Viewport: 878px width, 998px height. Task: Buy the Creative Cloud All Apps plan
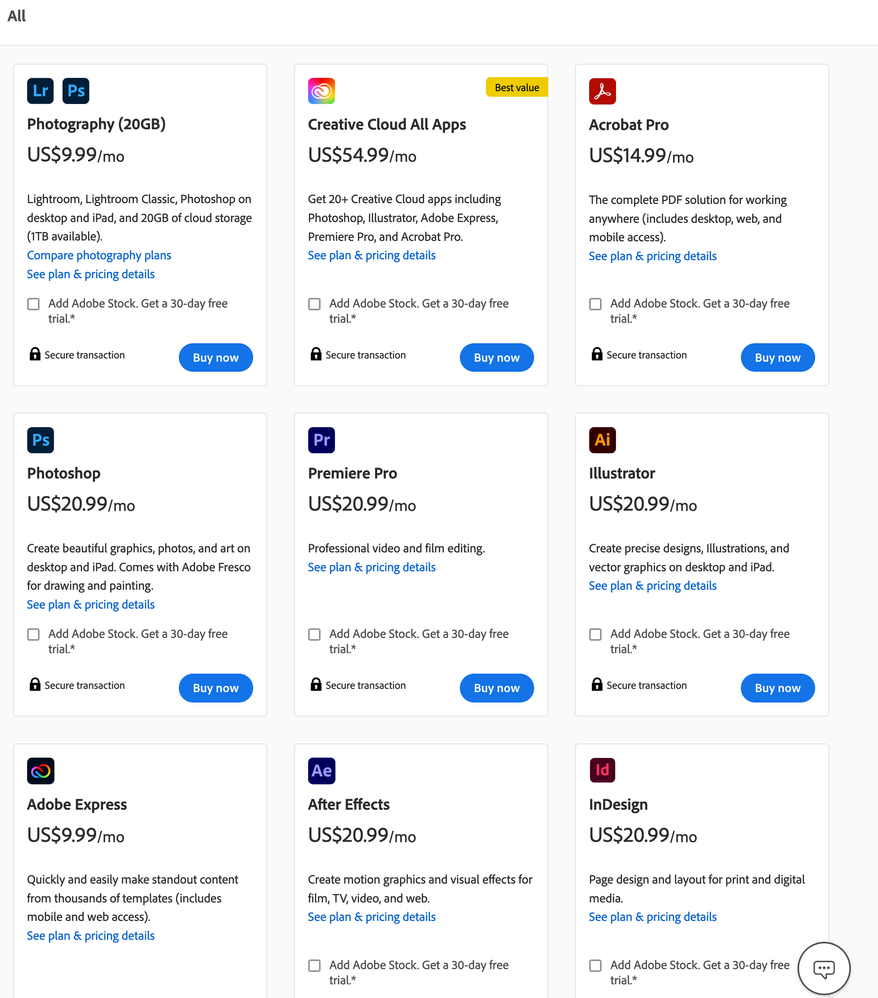497,358
